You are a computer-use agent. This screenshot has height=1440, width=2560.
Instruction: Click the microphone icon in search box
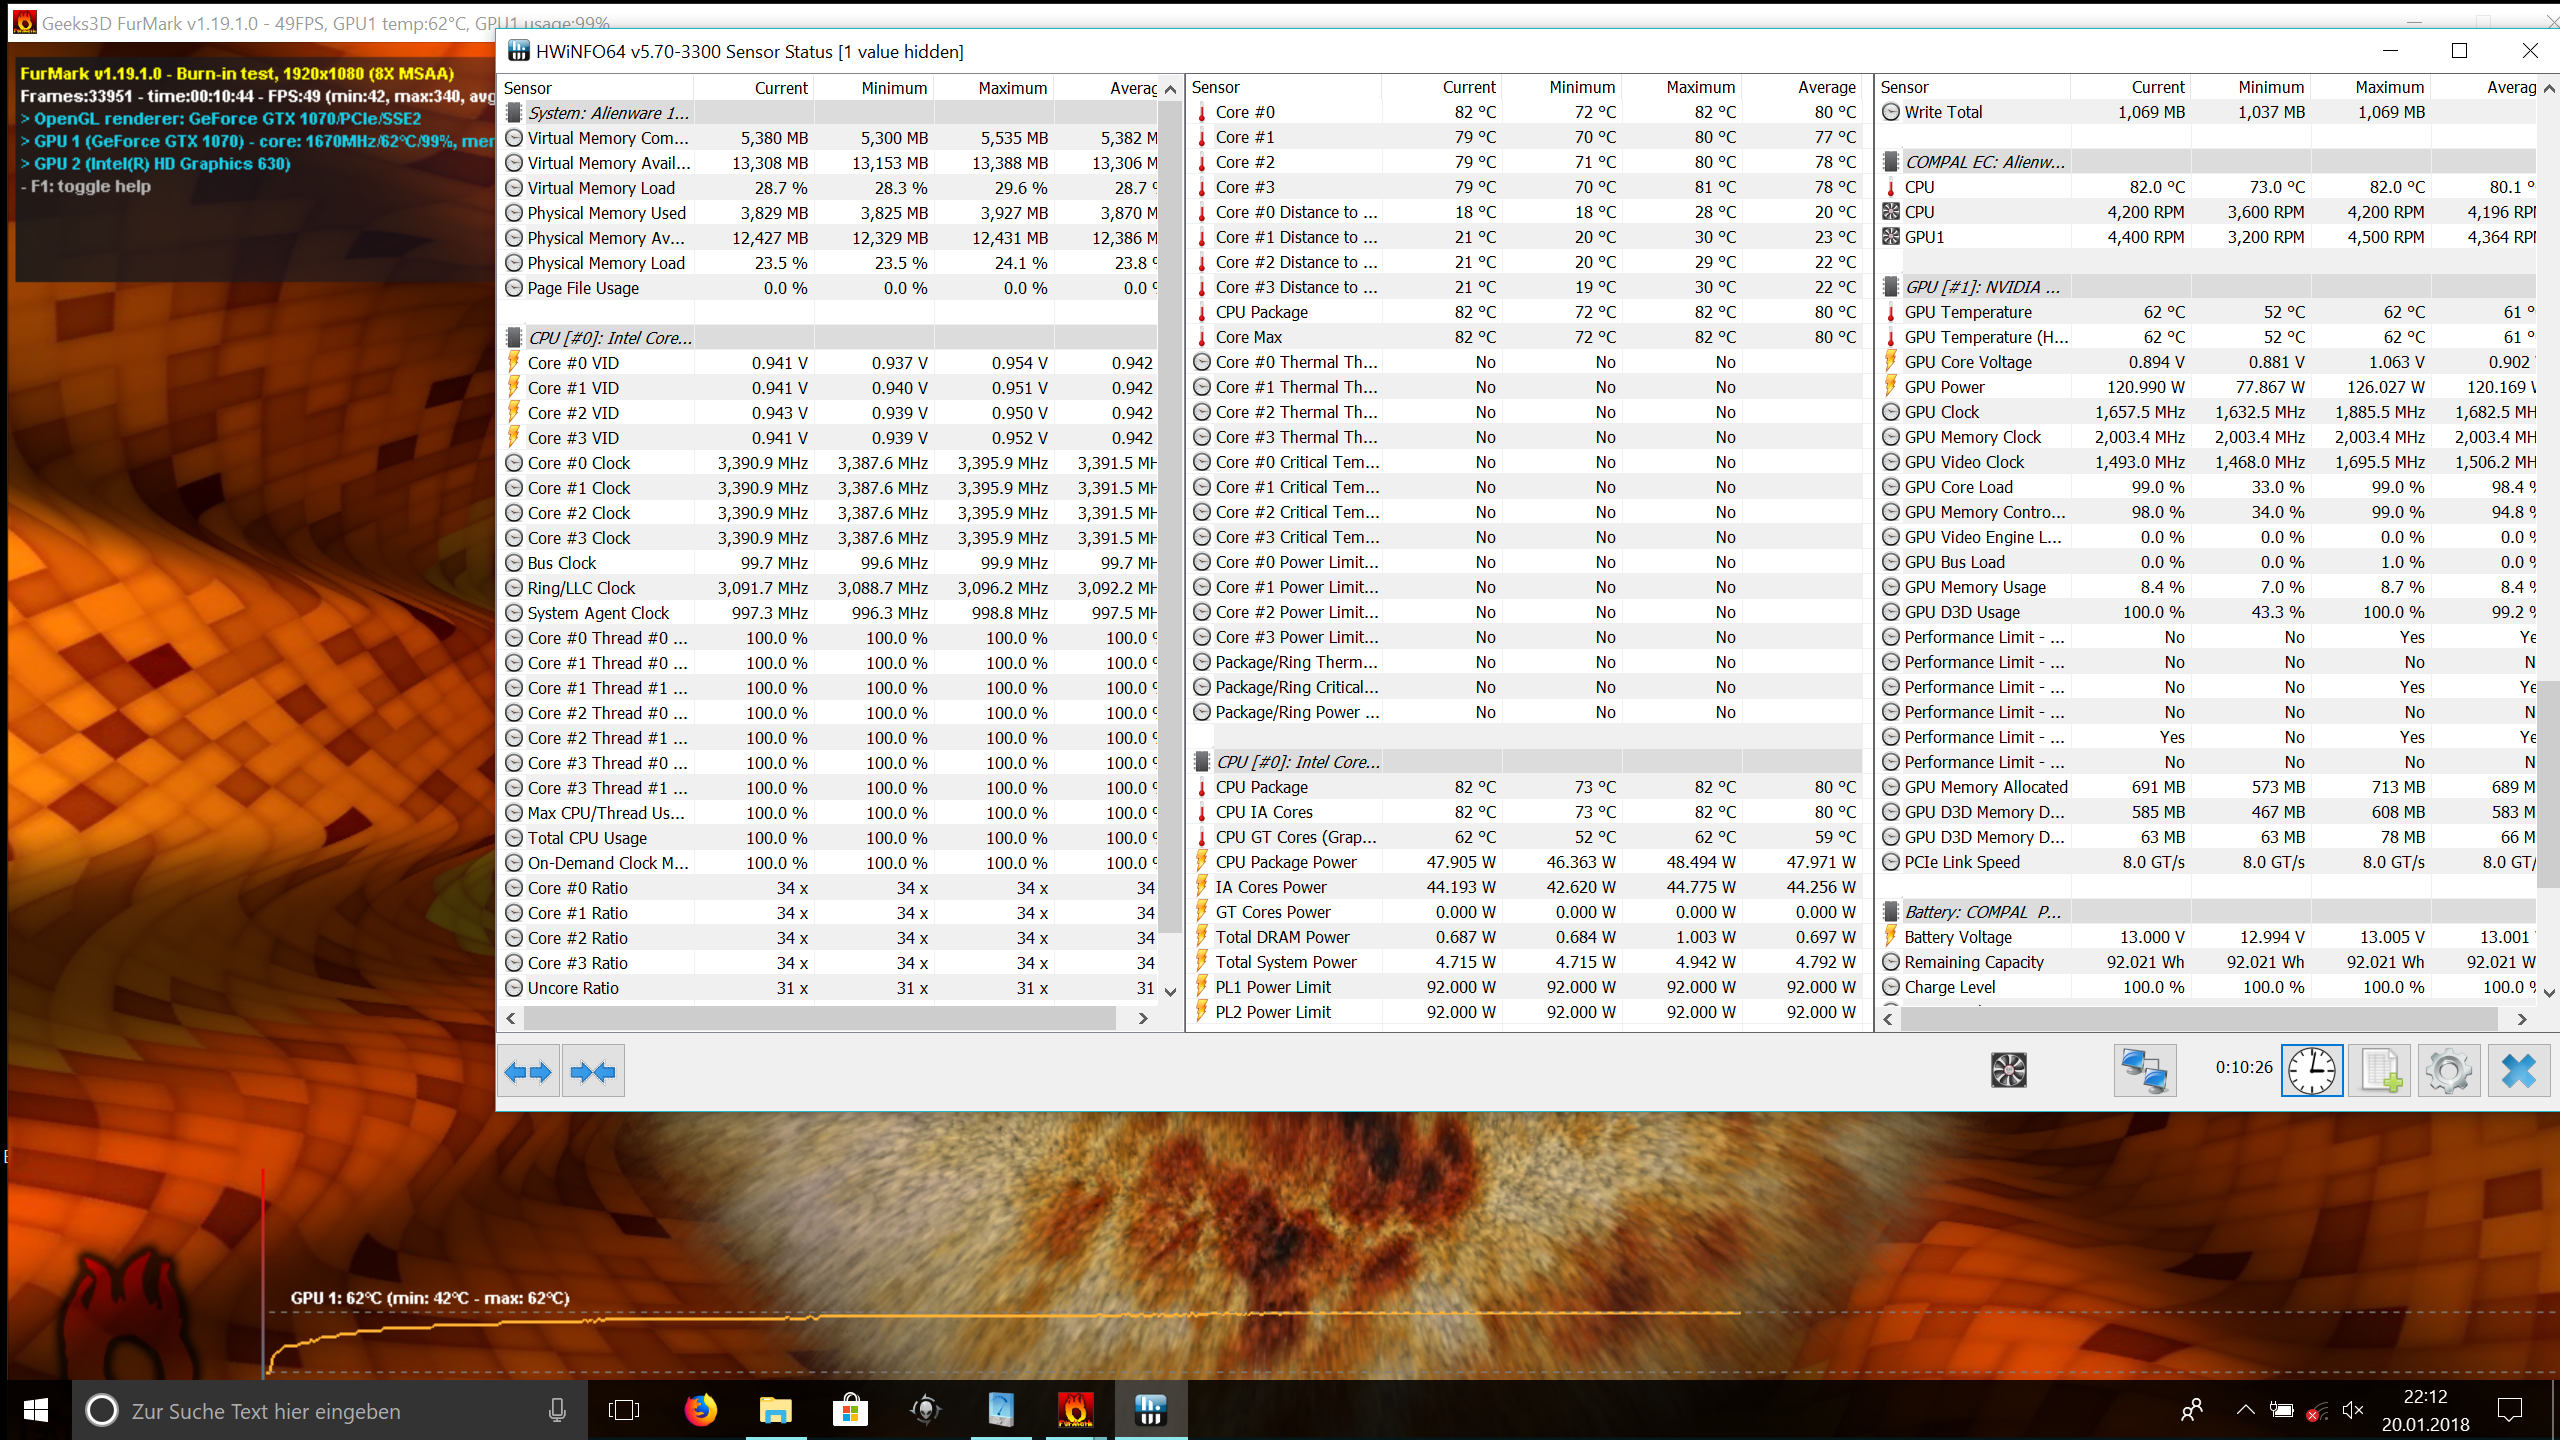click(x=557, y=1410)
